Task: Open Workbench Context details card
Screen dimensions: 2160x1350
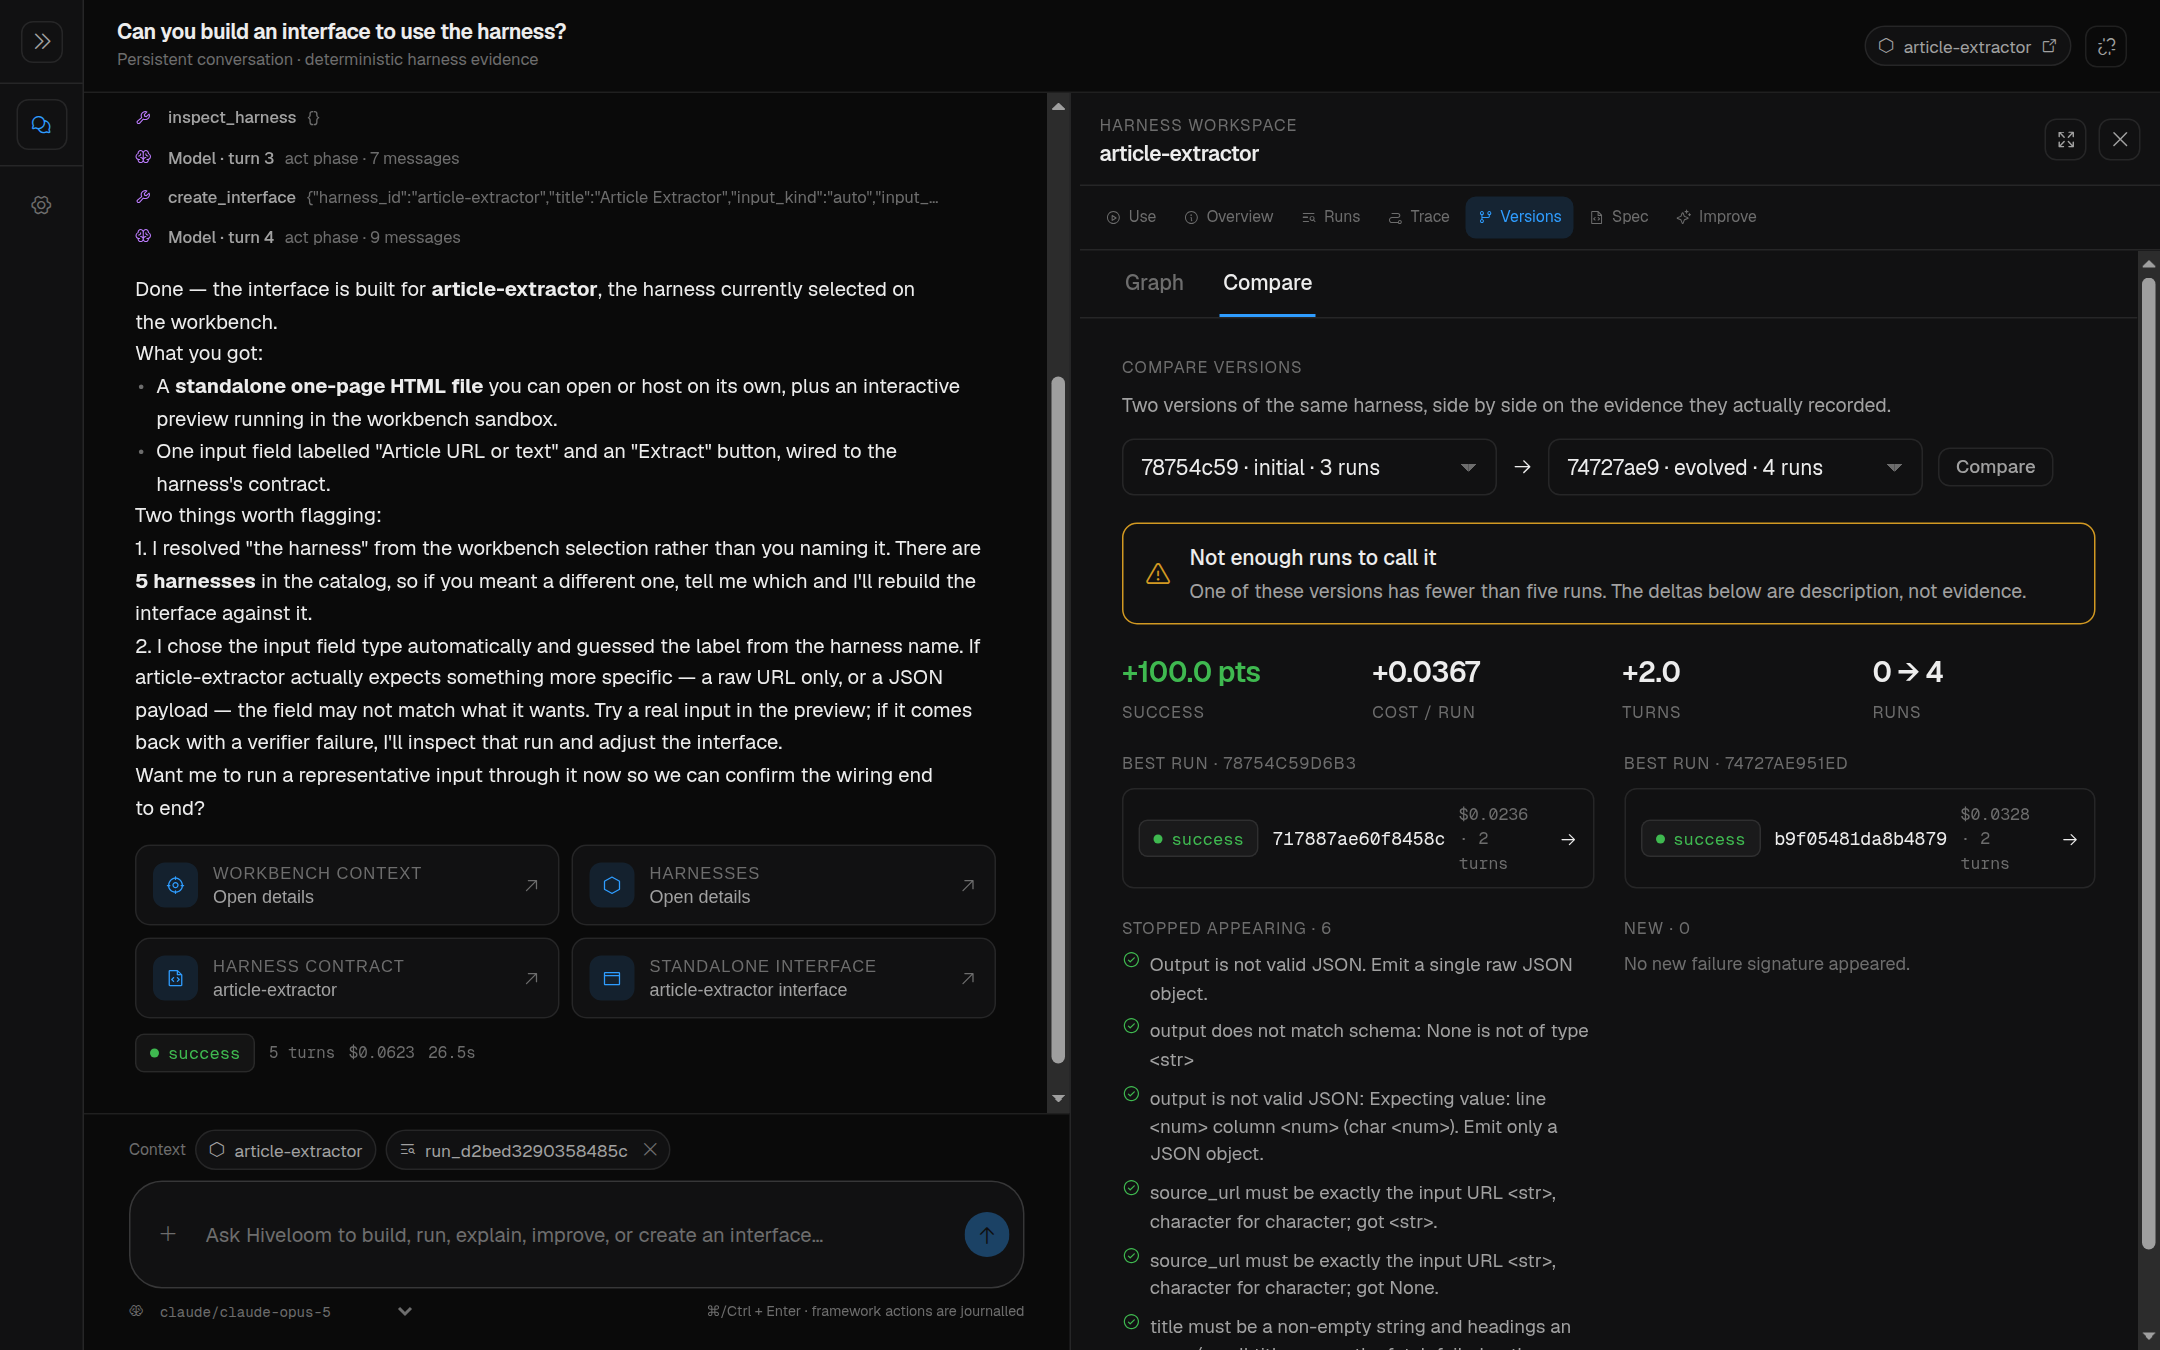Action: (347, 885)
